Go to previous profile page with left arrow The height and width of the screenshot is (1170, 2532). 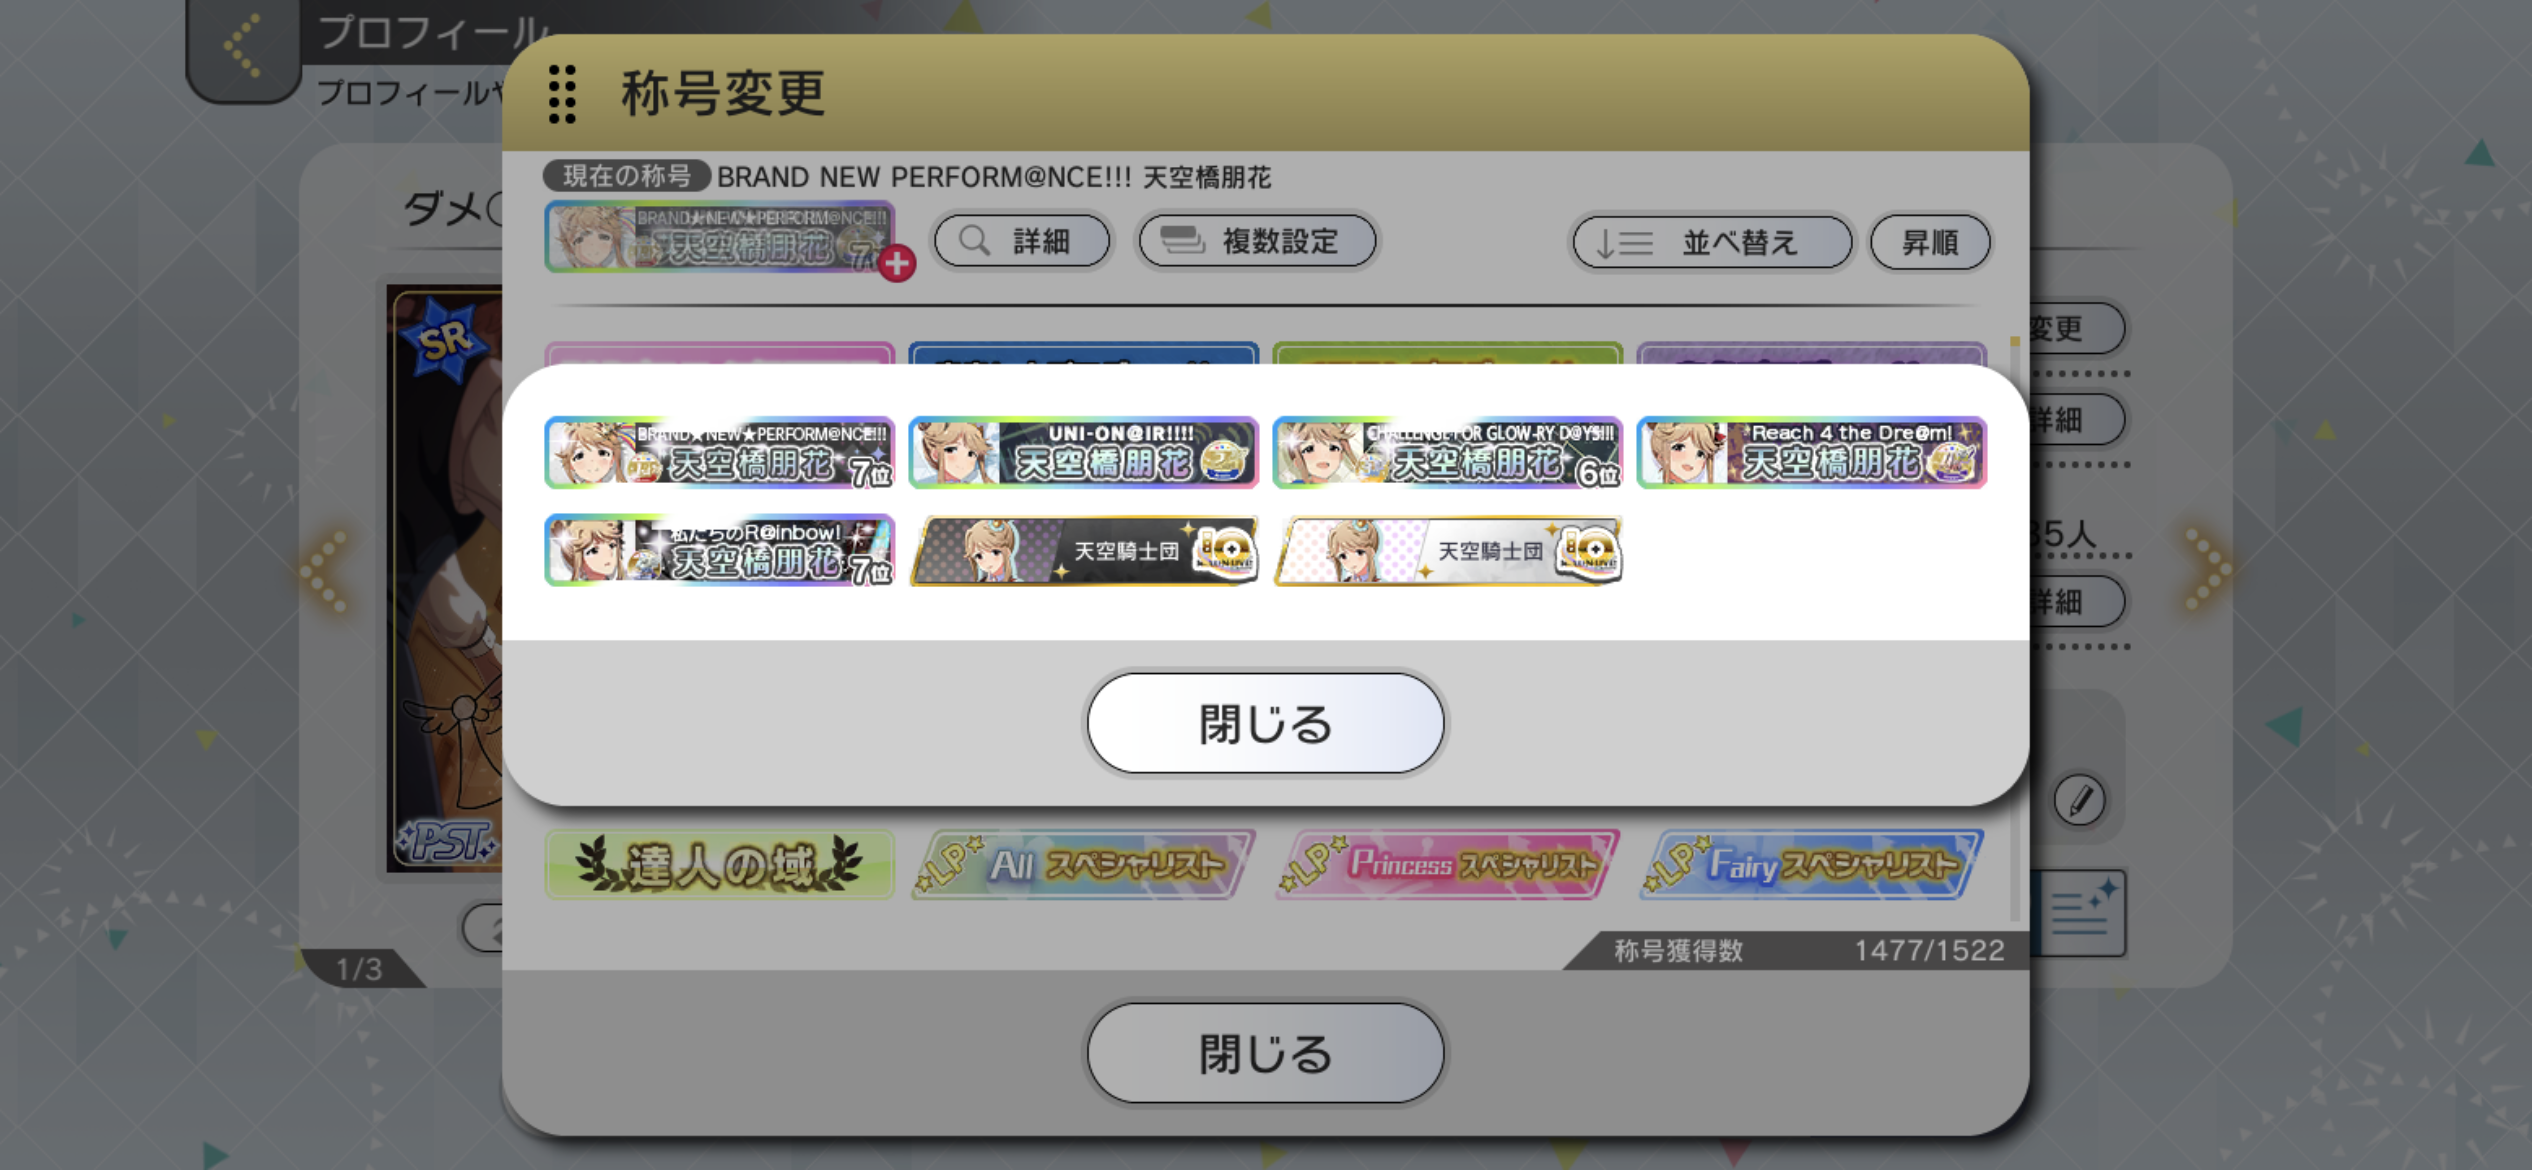326,570
